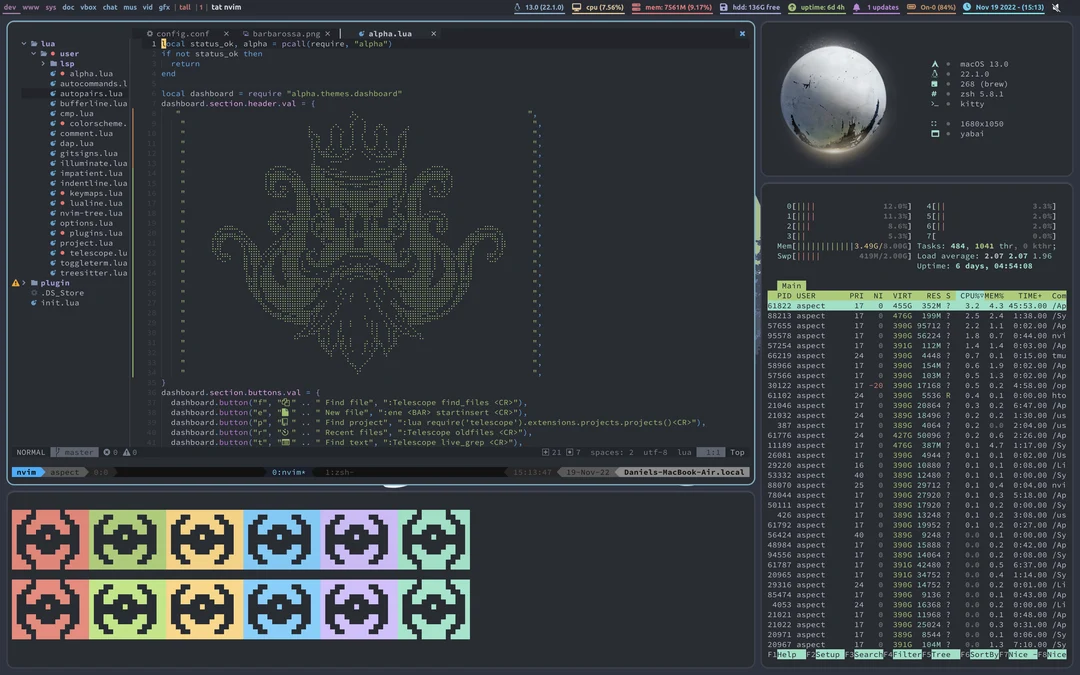This screenshot has width=1080, height=675.
Task: Click the modified dot beside plugins.lua
Action: pos(63,233)
